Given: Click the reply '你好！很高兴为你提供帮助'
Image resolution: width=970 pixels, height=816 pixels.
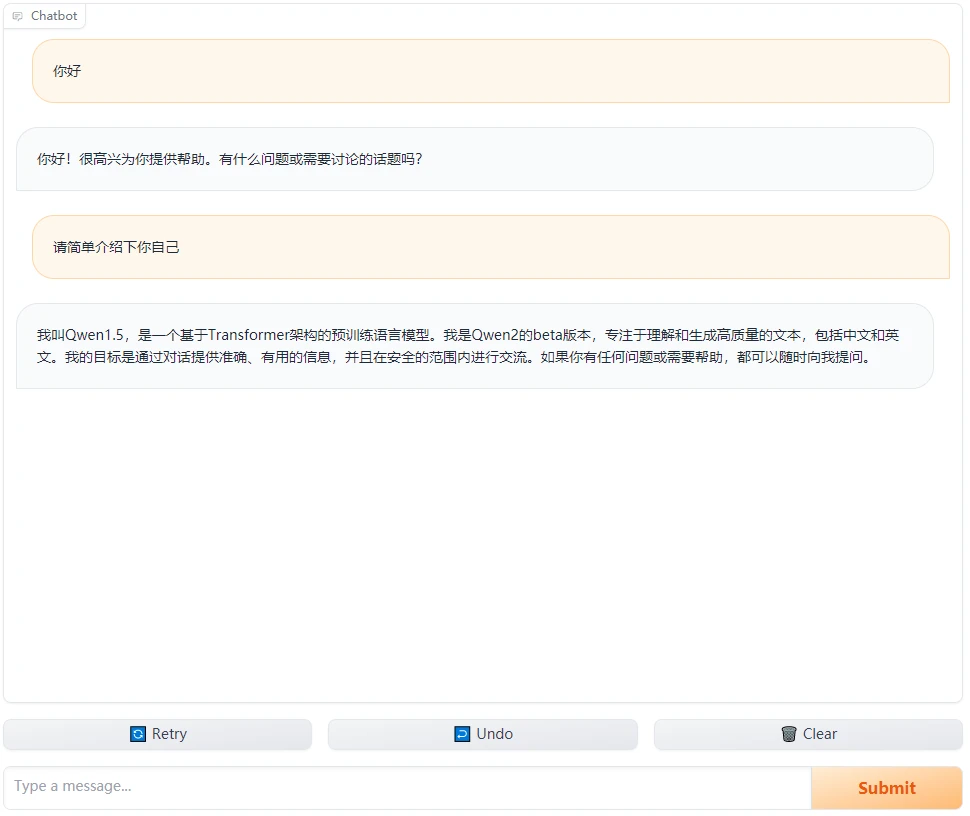Looking at the screenshot, I should tap(474, 159).
